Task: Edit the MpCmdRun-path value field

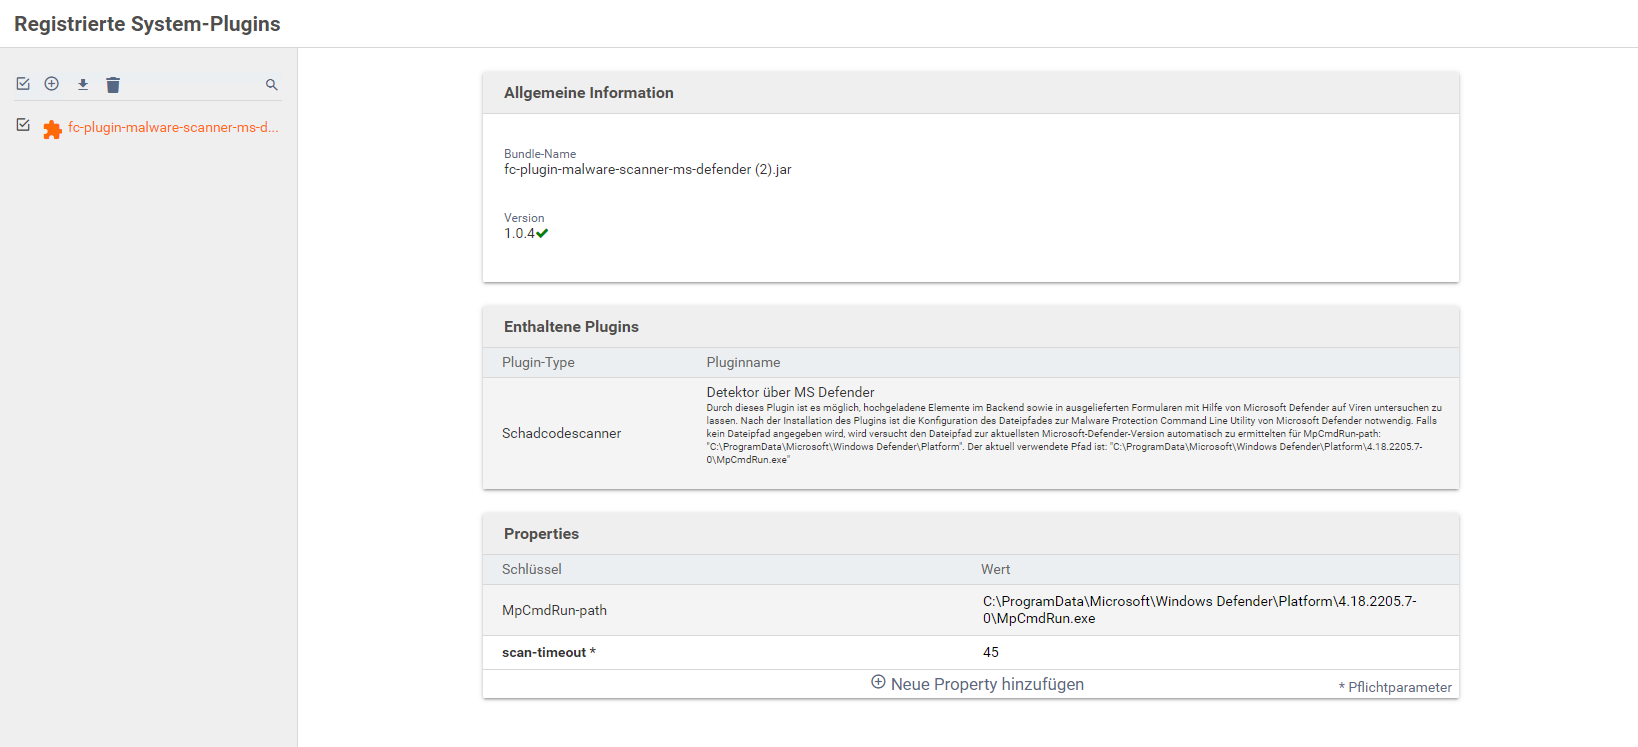Action: pos(1199,610)
